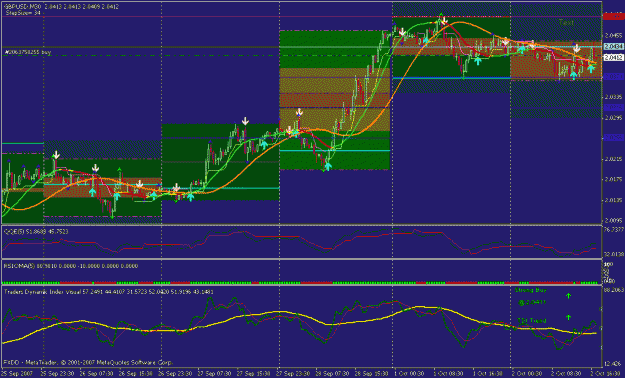The image size is (625, 378).
Task: Click the 27 Sep 15:30 time label
Action: coord(253,374)
